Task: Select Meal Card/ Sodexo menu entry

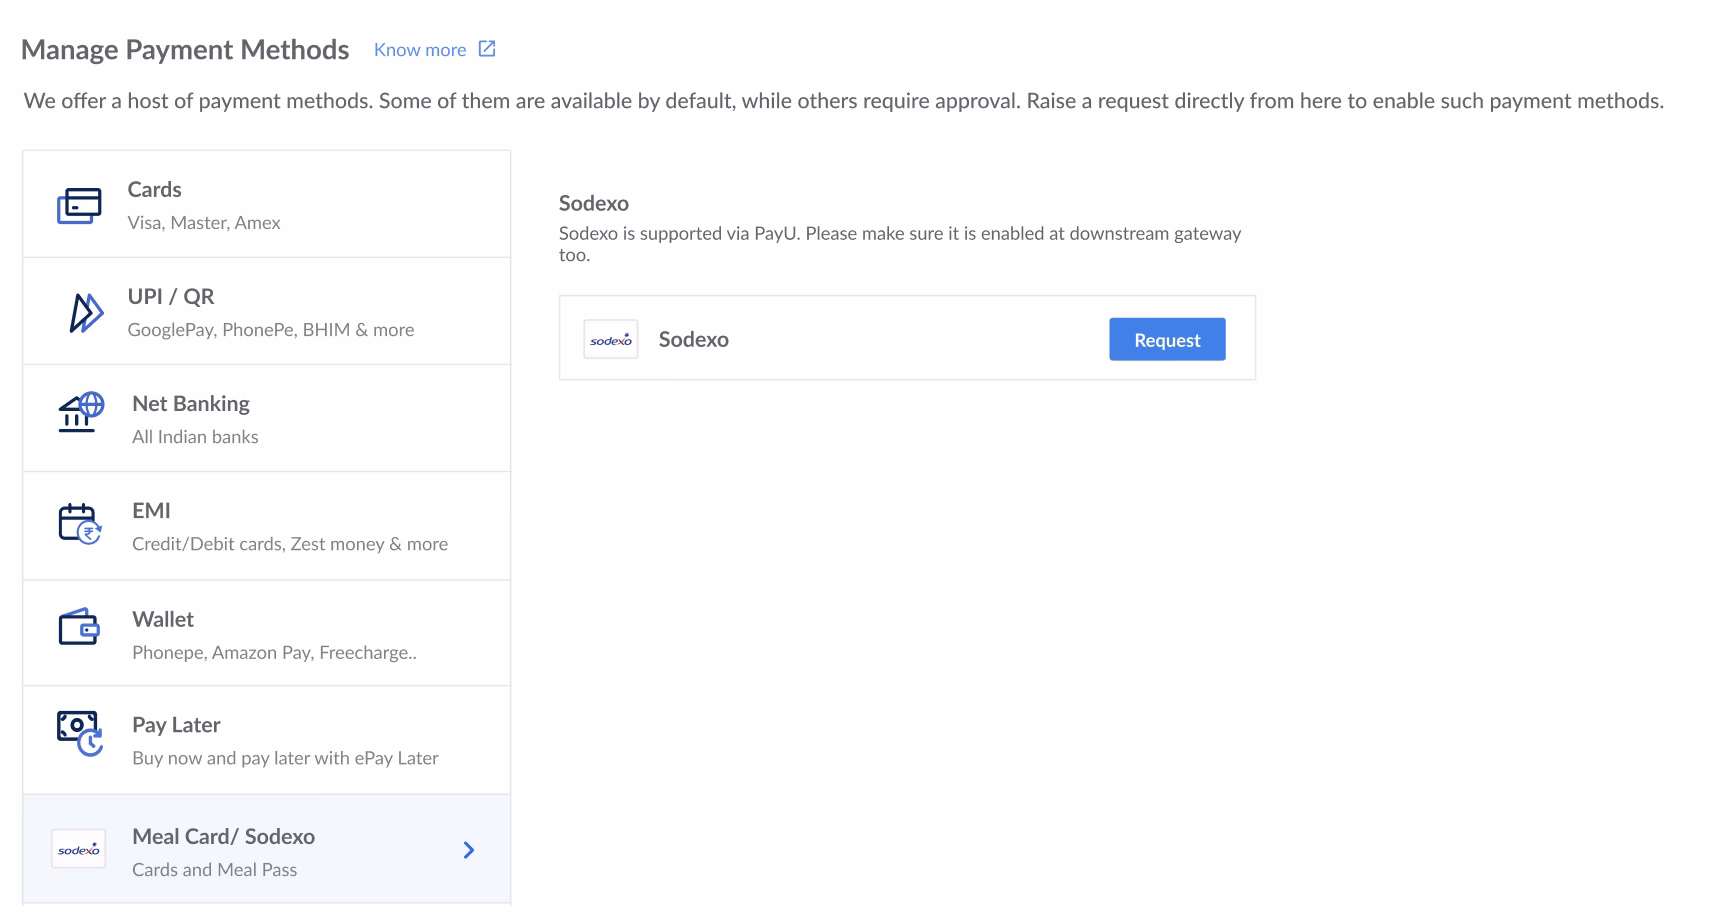Action: point(267,850)
